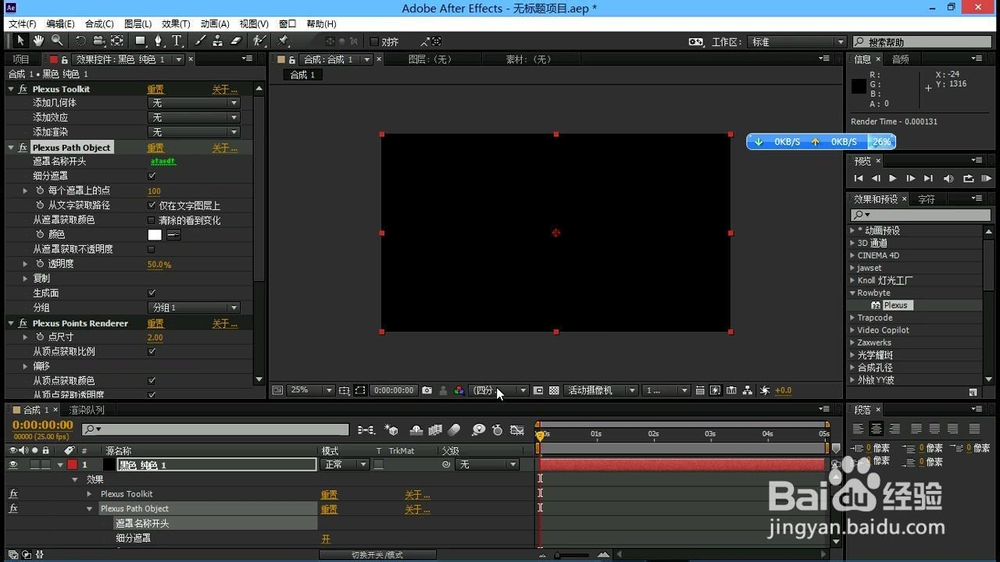
Task: Select the Hand tool
Action: point(38,41)
